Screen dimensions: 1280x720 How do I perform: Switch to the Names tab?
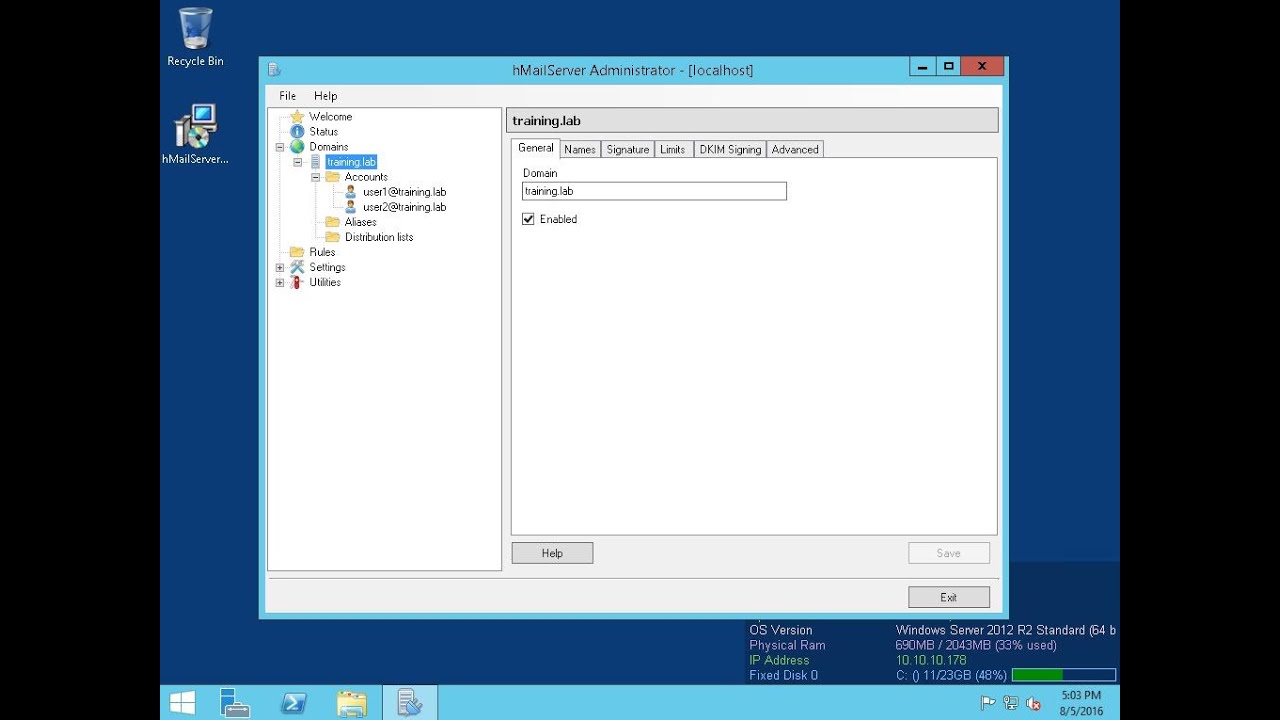[x=580, y=149]
